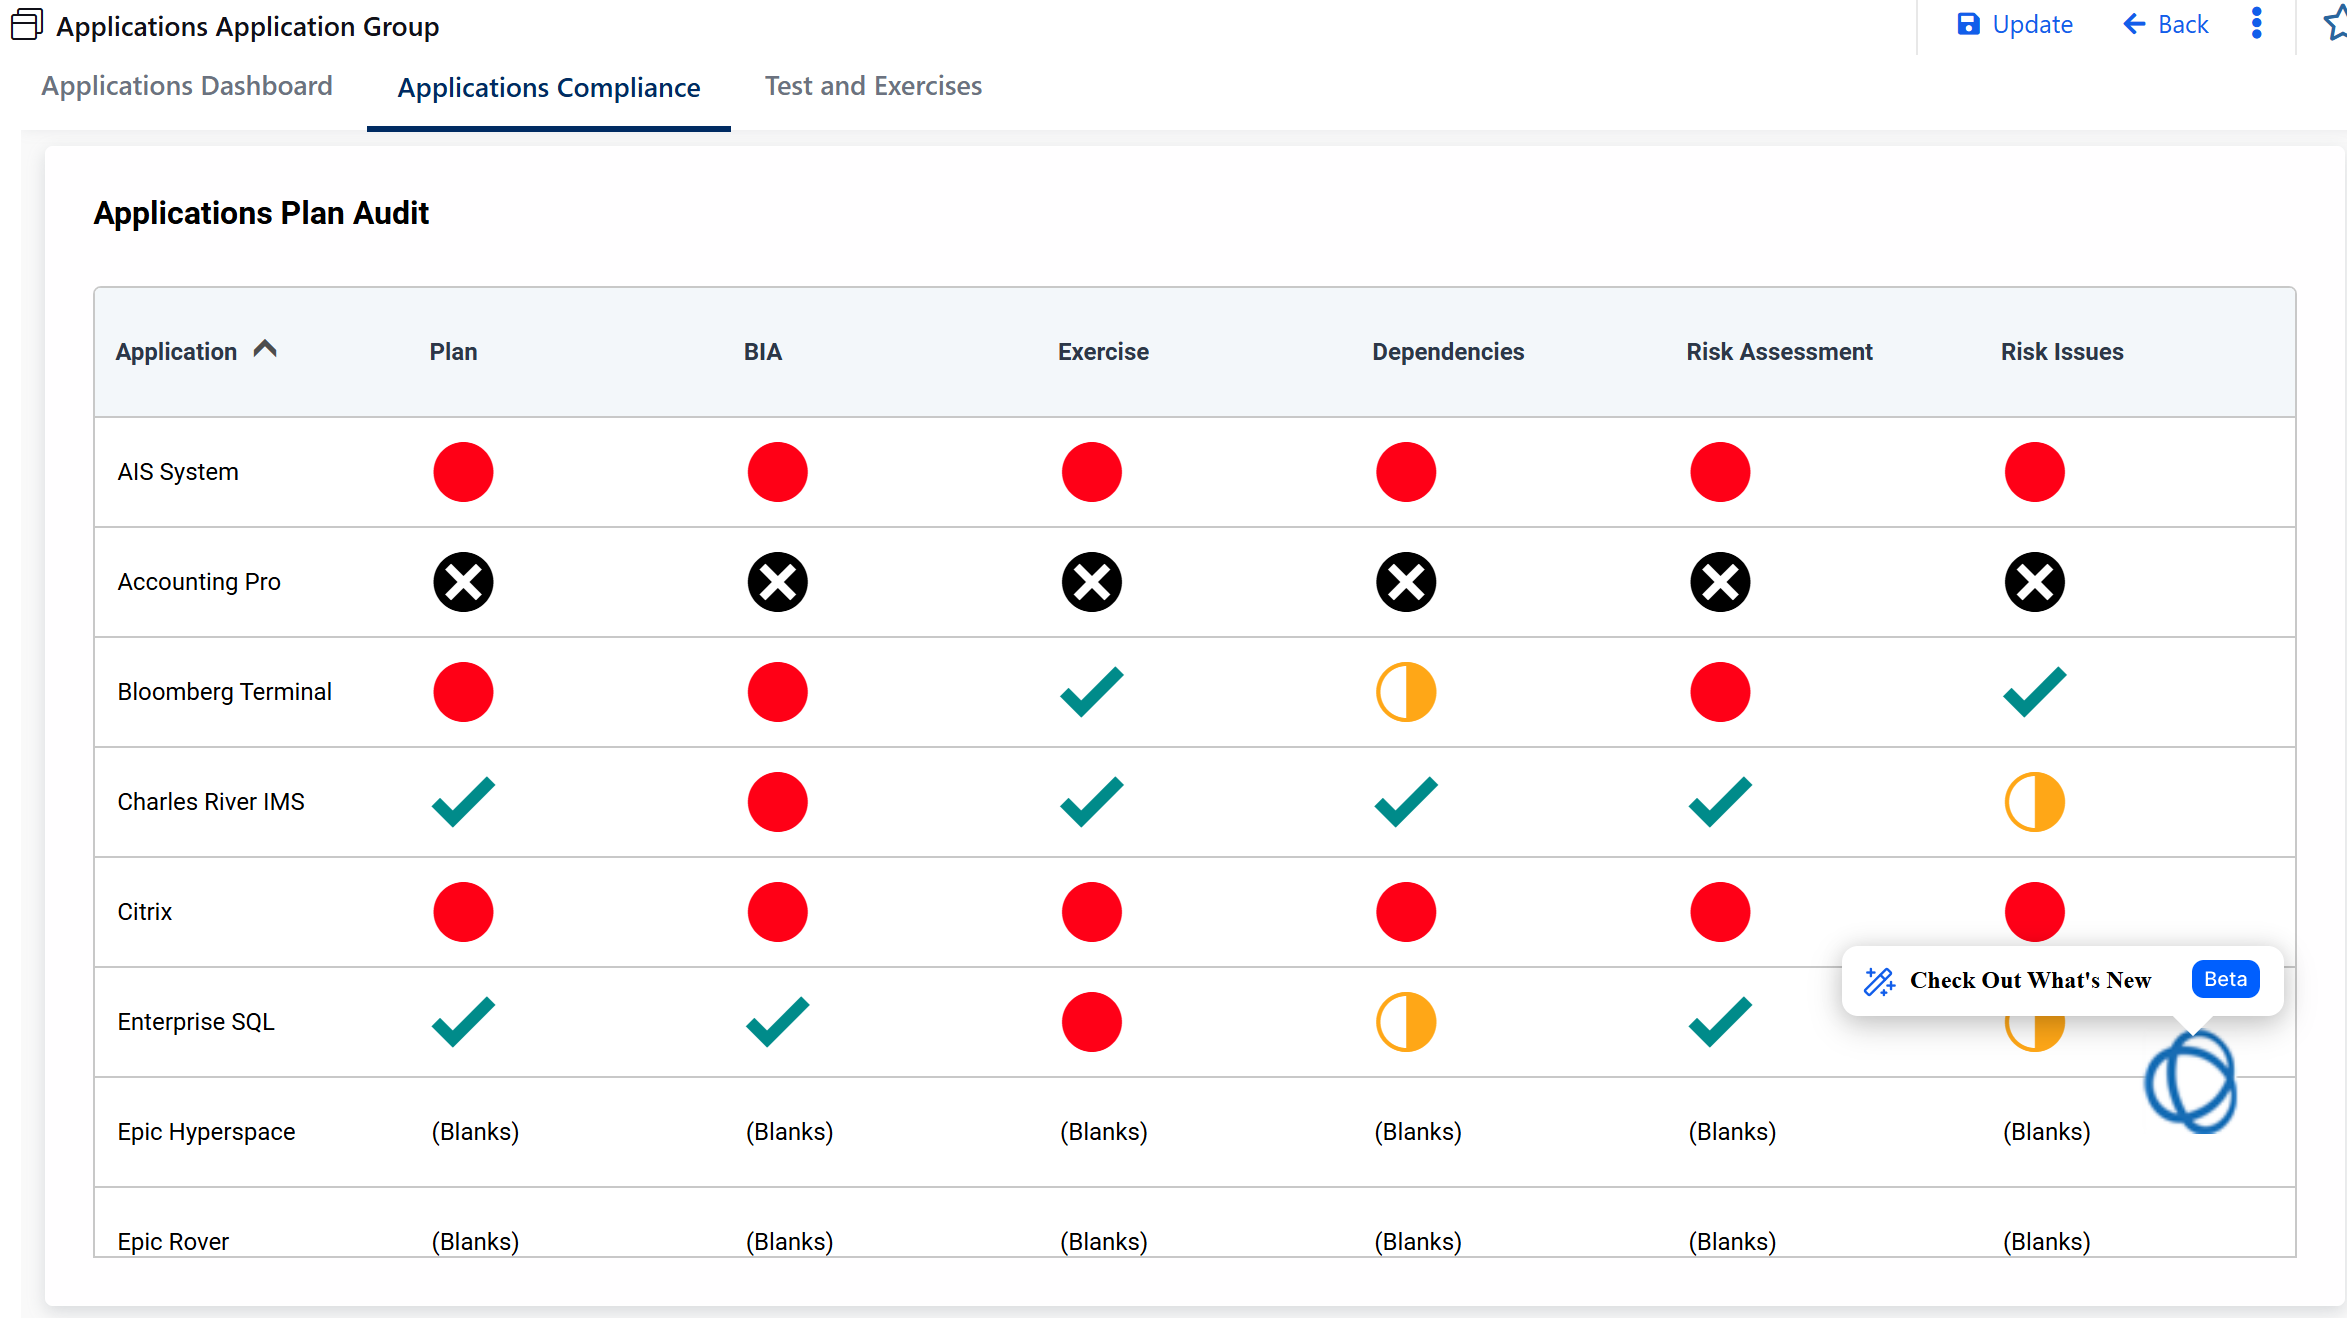Select the Applications Compliance tab
This screenshot has height=1318, width=2347.
tap(549, 88)
